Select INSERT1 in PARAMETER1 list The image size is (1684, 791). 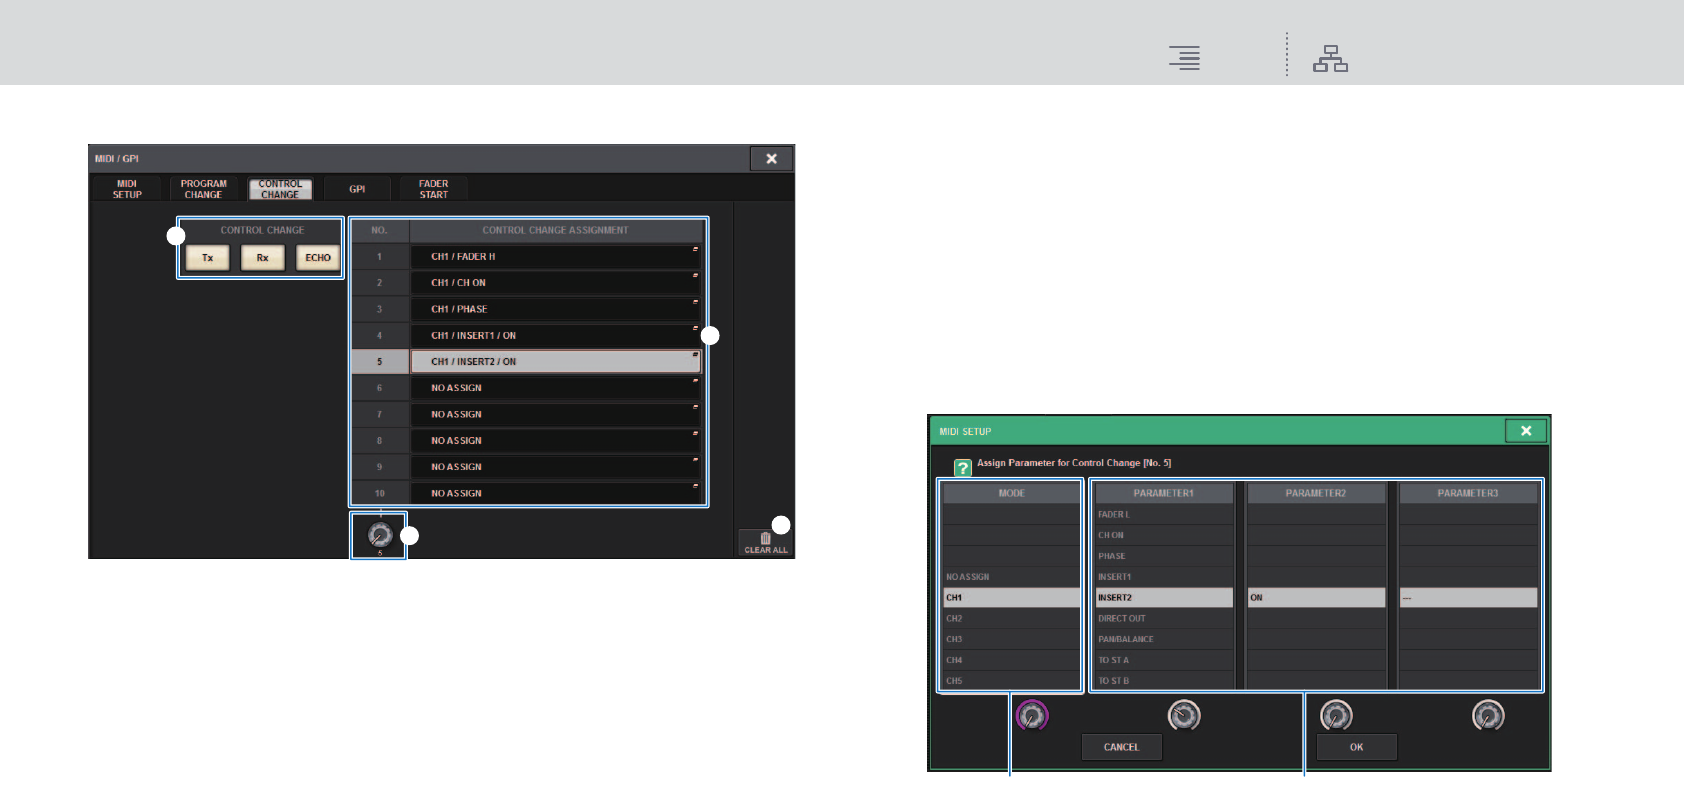pos(1164,577)
